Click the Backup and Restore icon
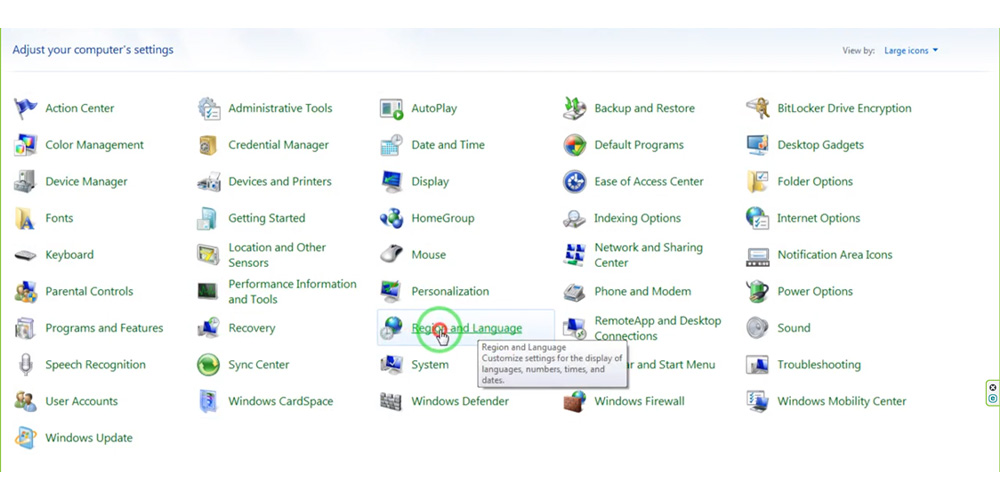The width and height of the screenshot is (1000, 500). [x=574, y=108]
